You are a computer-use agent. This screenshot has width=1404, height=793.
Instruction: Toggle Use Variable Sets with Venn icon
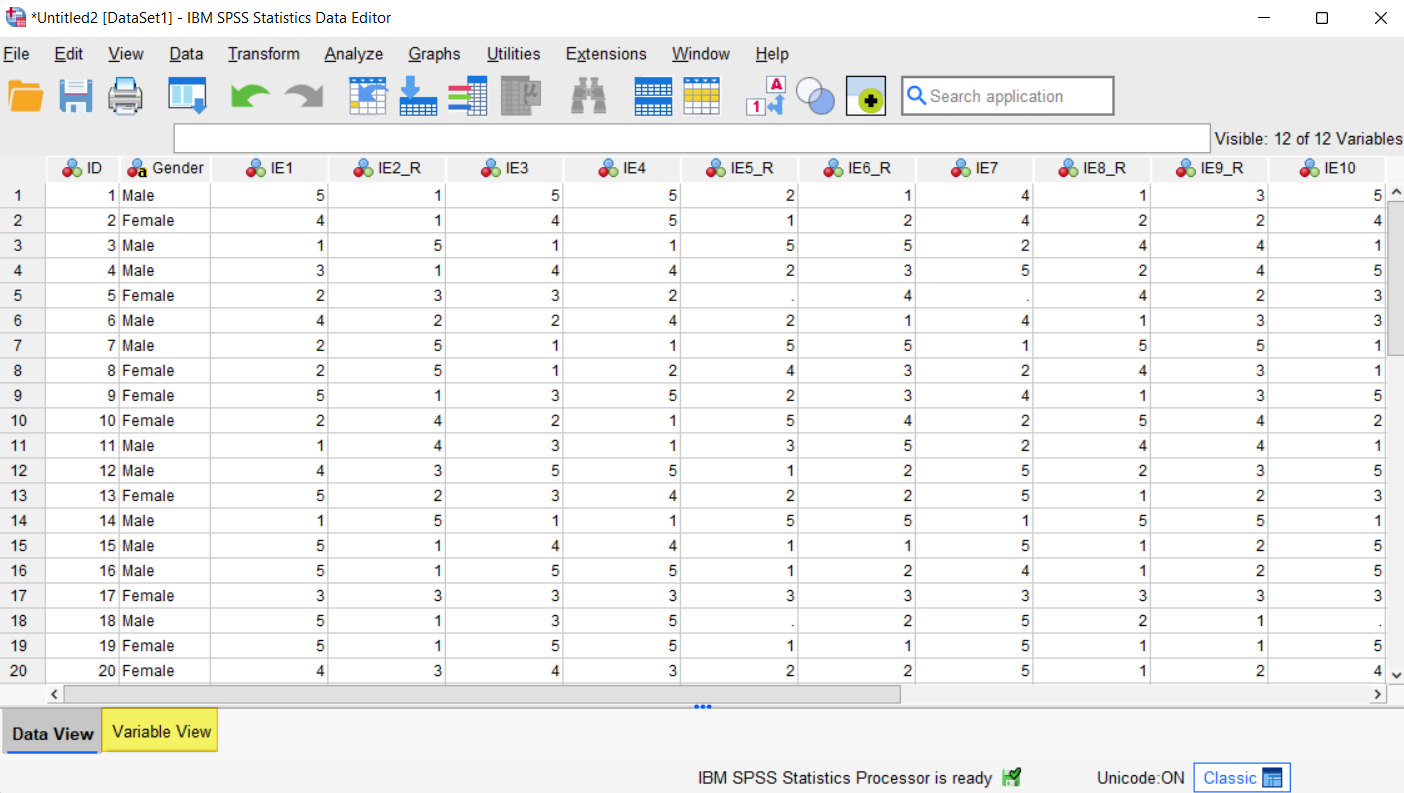815,95
